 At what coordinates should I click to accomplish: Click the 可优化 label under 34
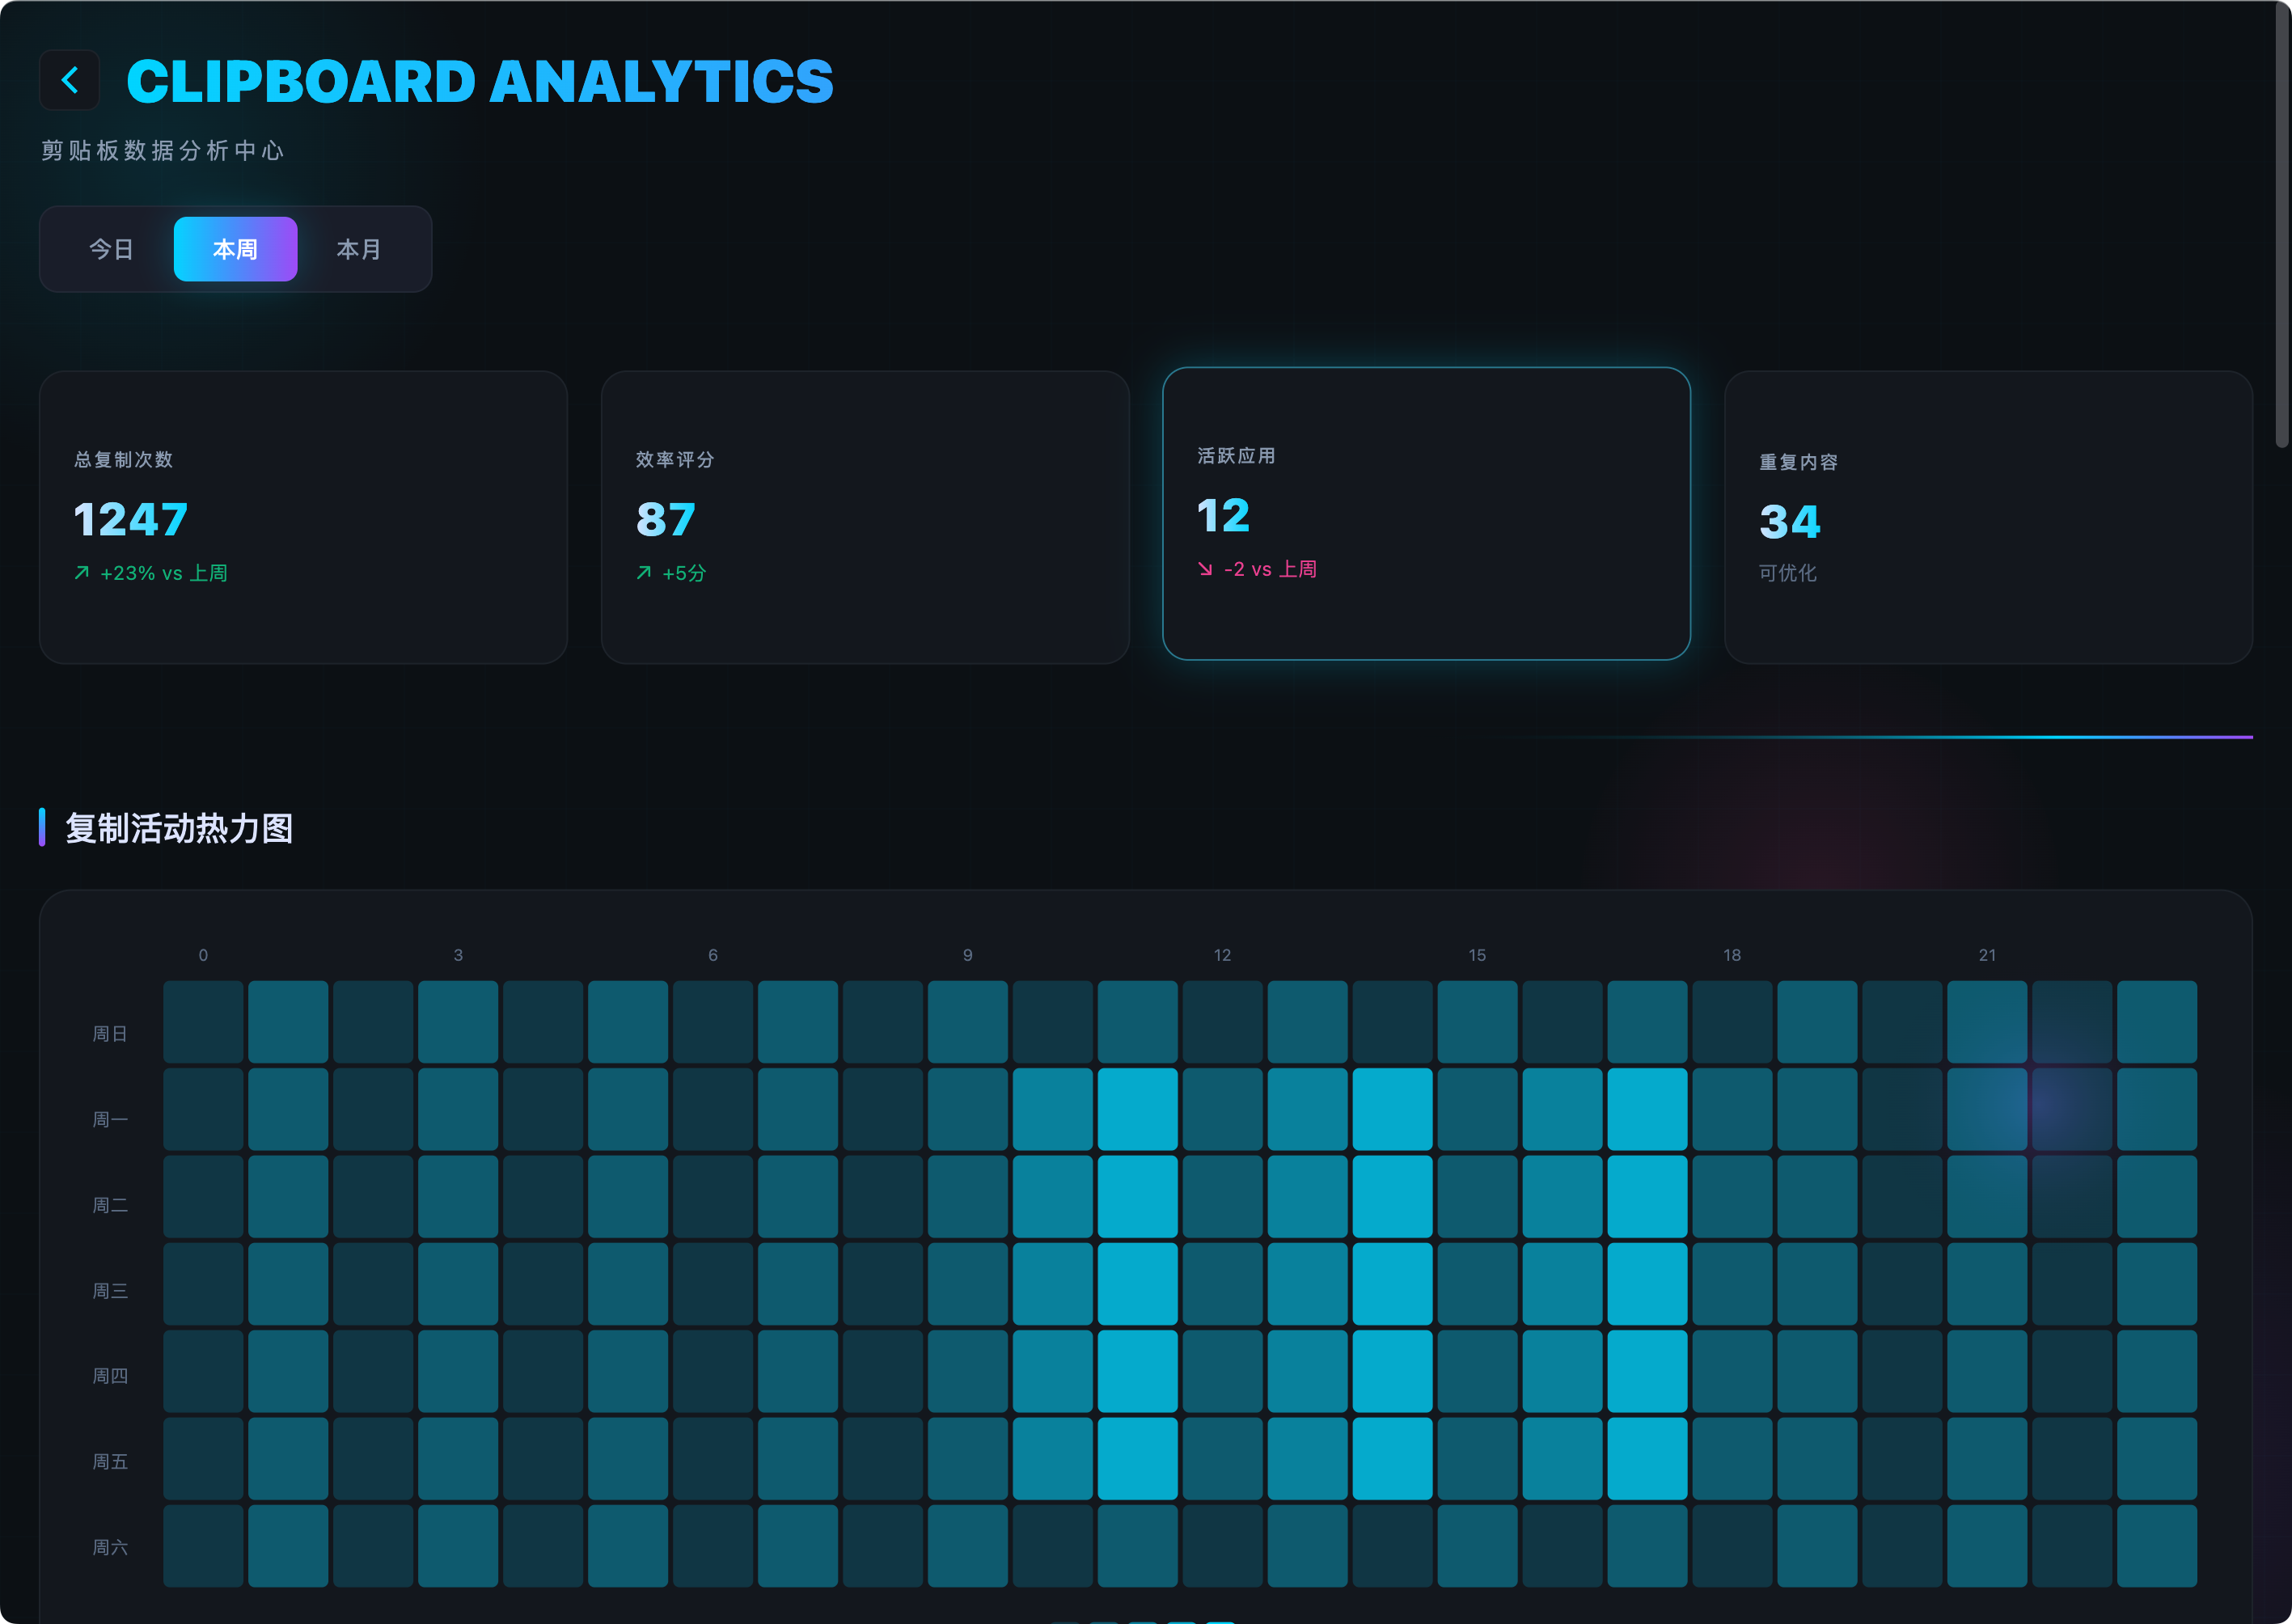coord(1788,573)
